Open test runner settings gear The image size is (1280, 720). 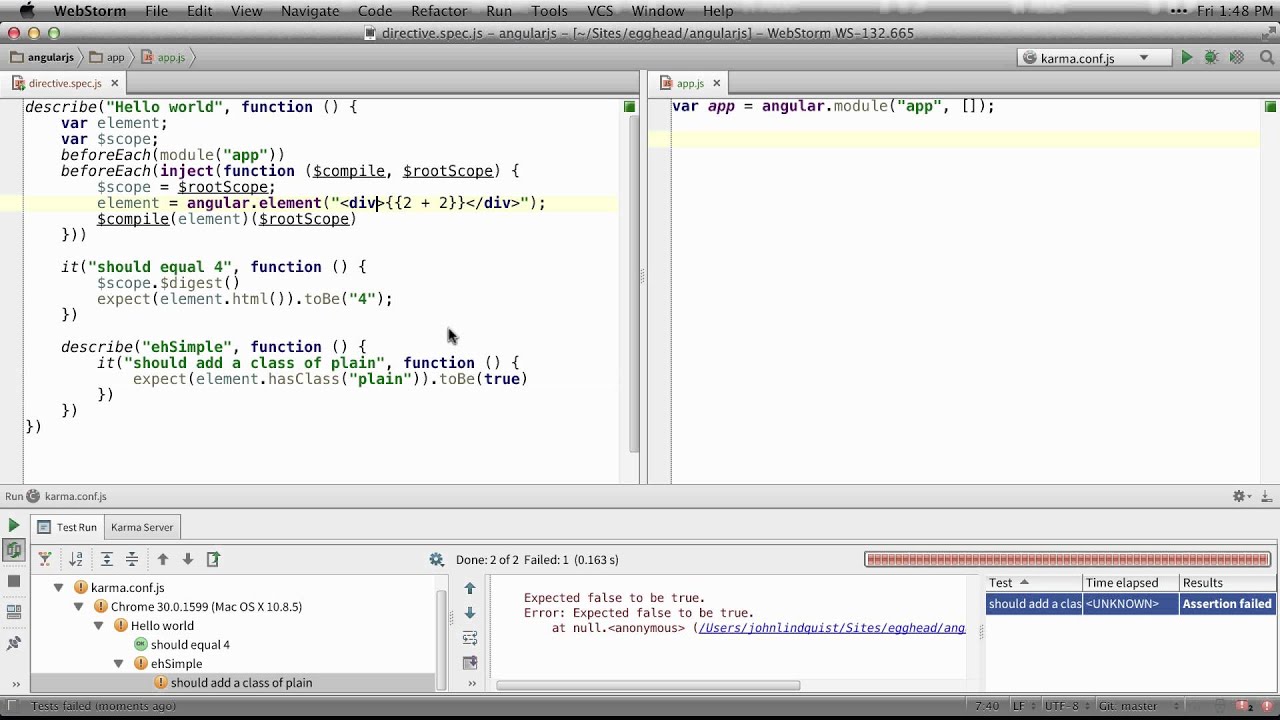coord(436,560)
